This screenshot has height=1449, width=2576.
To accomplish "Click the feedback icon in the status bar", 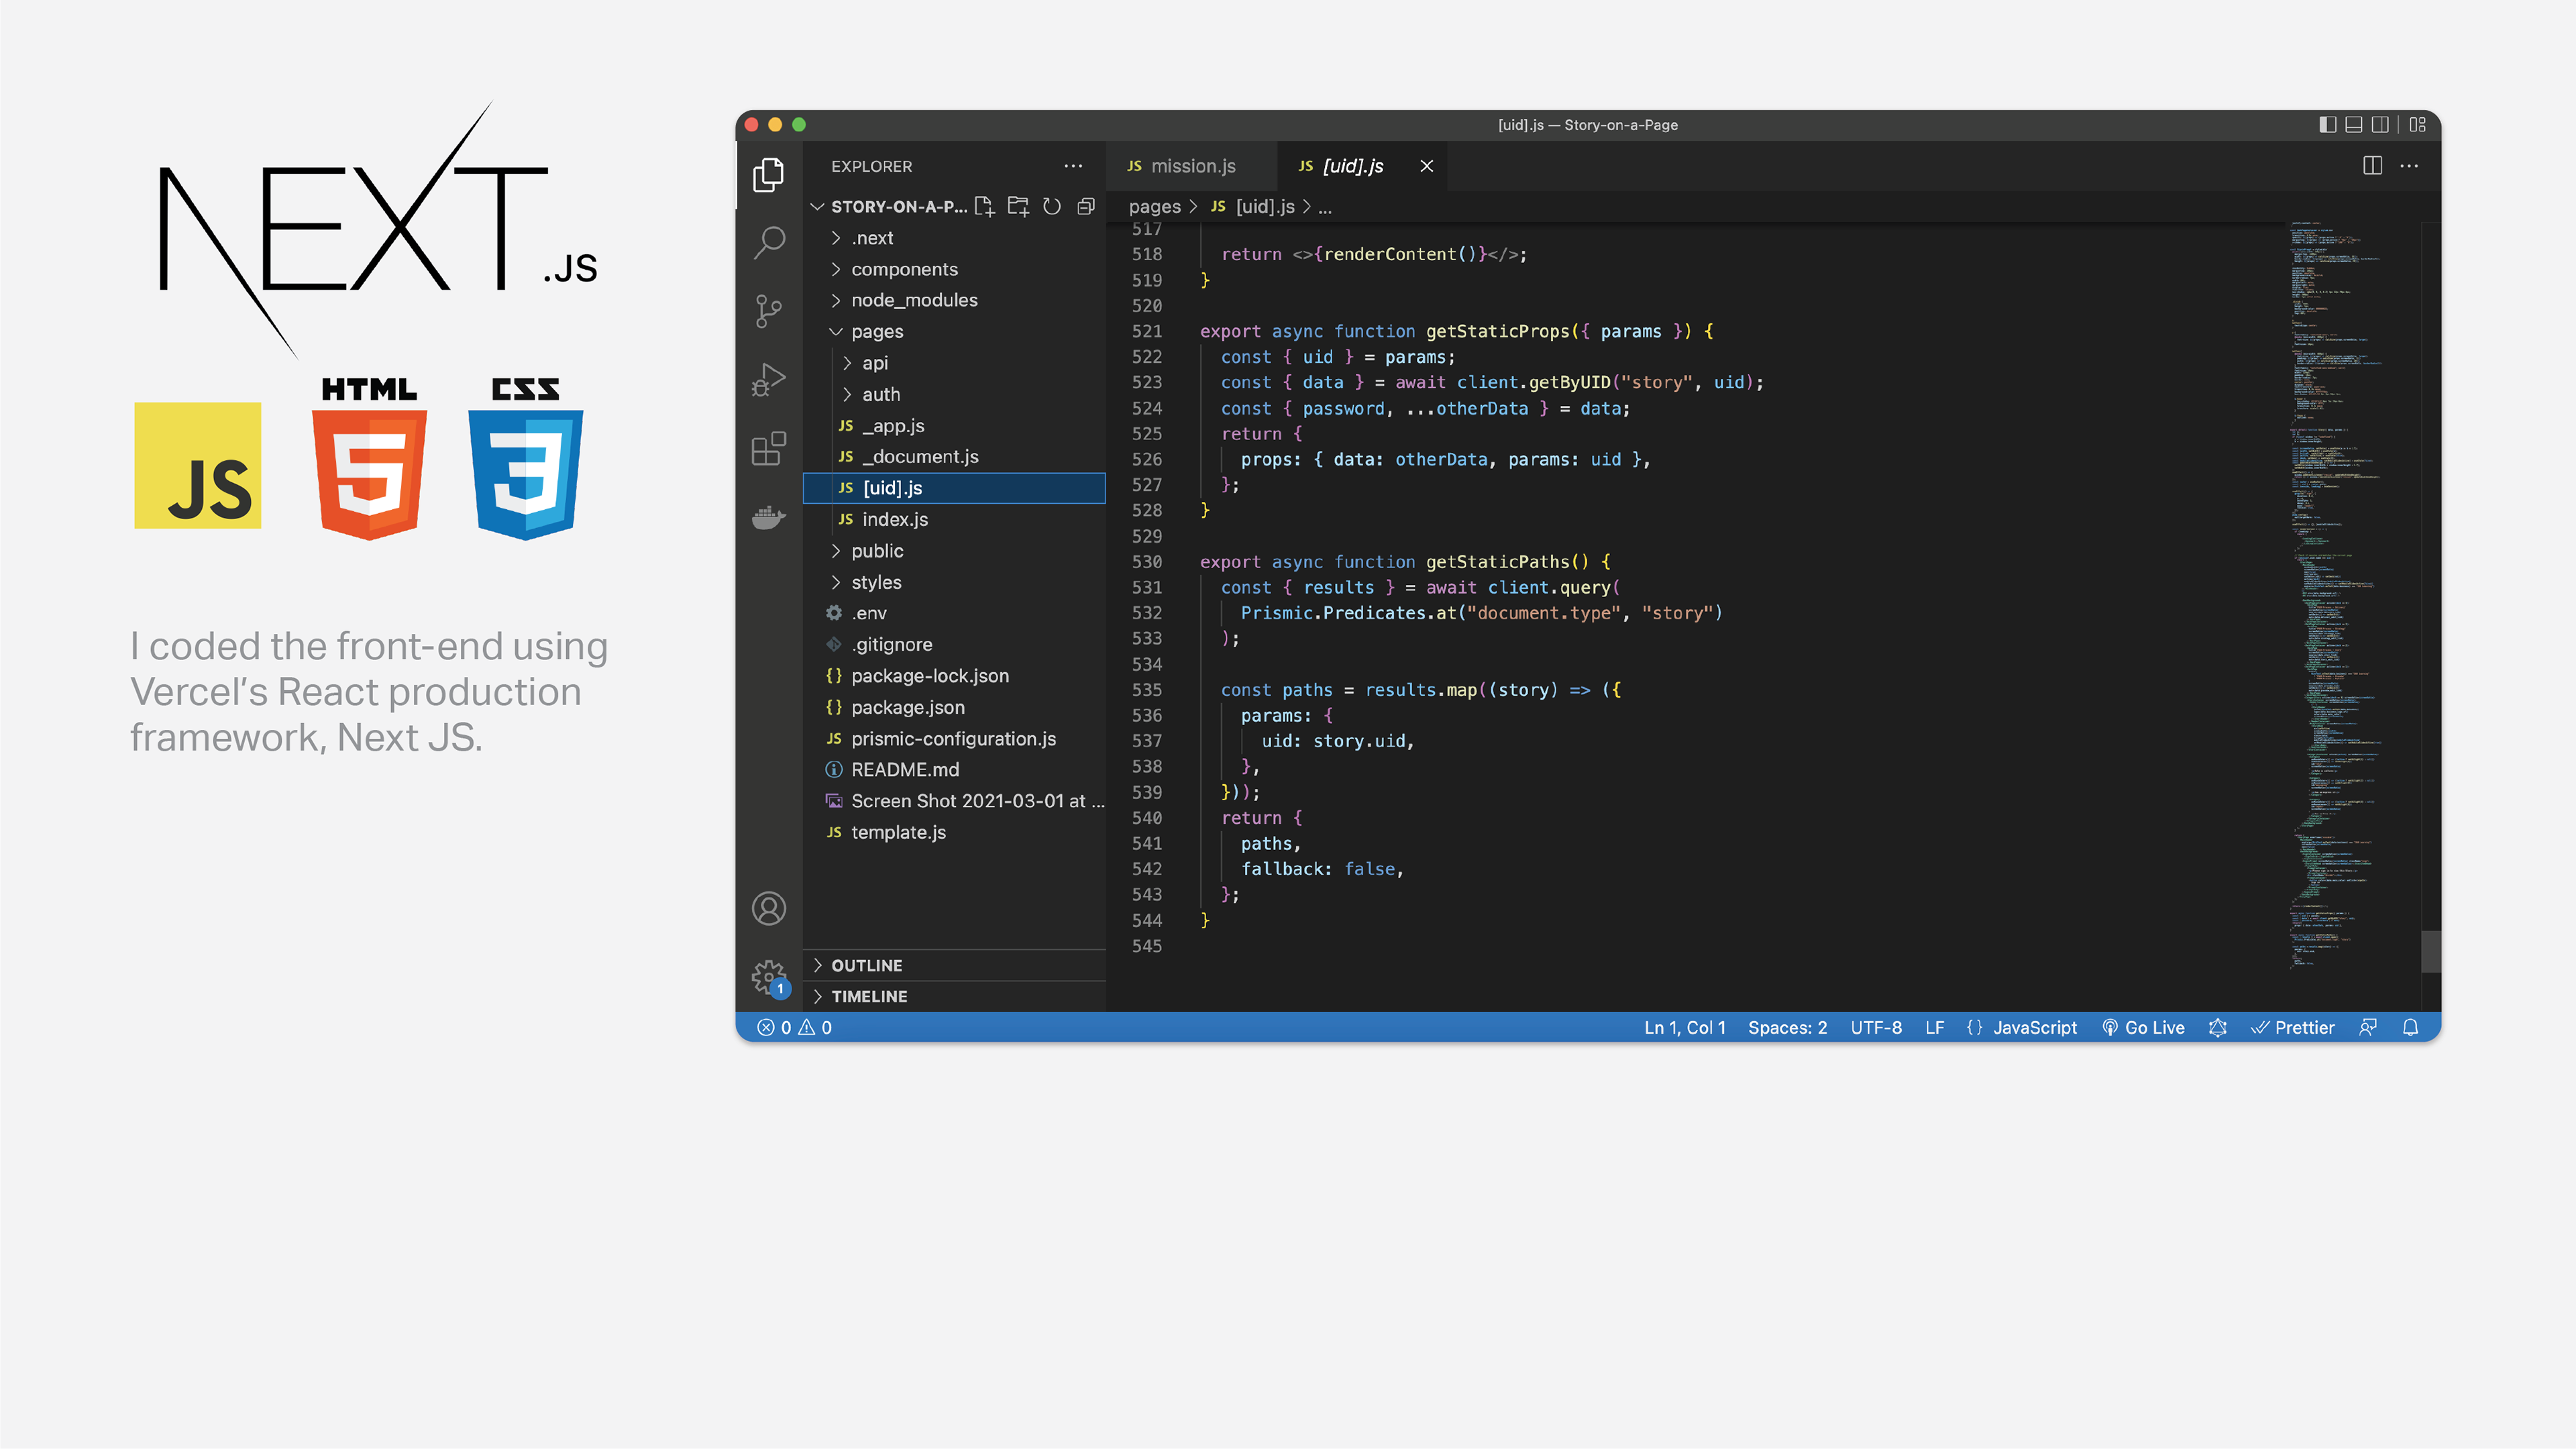I will point(2367,1027).
